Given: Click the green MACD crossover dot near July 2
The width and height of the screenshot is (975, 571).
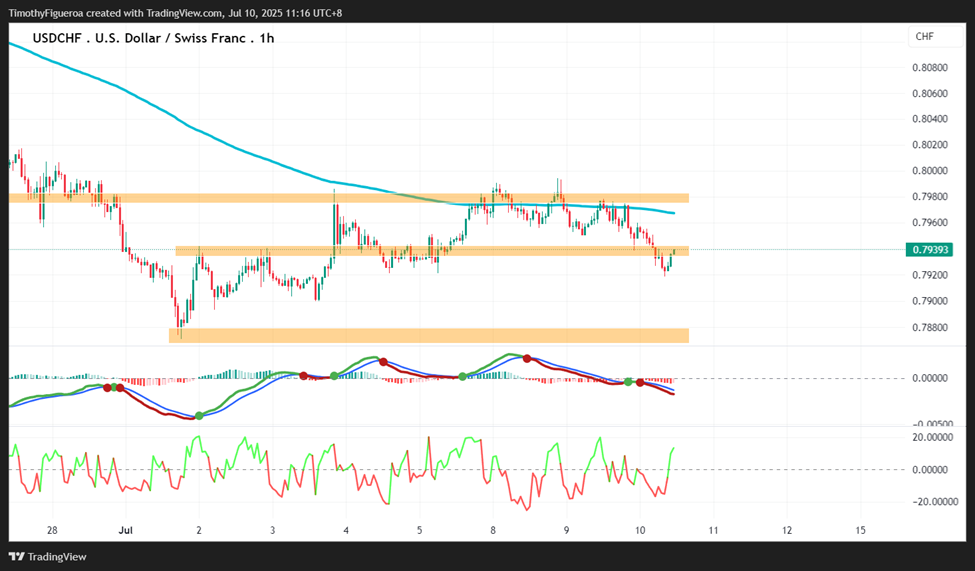Looking at the screenshot, I should coord(199,415).
